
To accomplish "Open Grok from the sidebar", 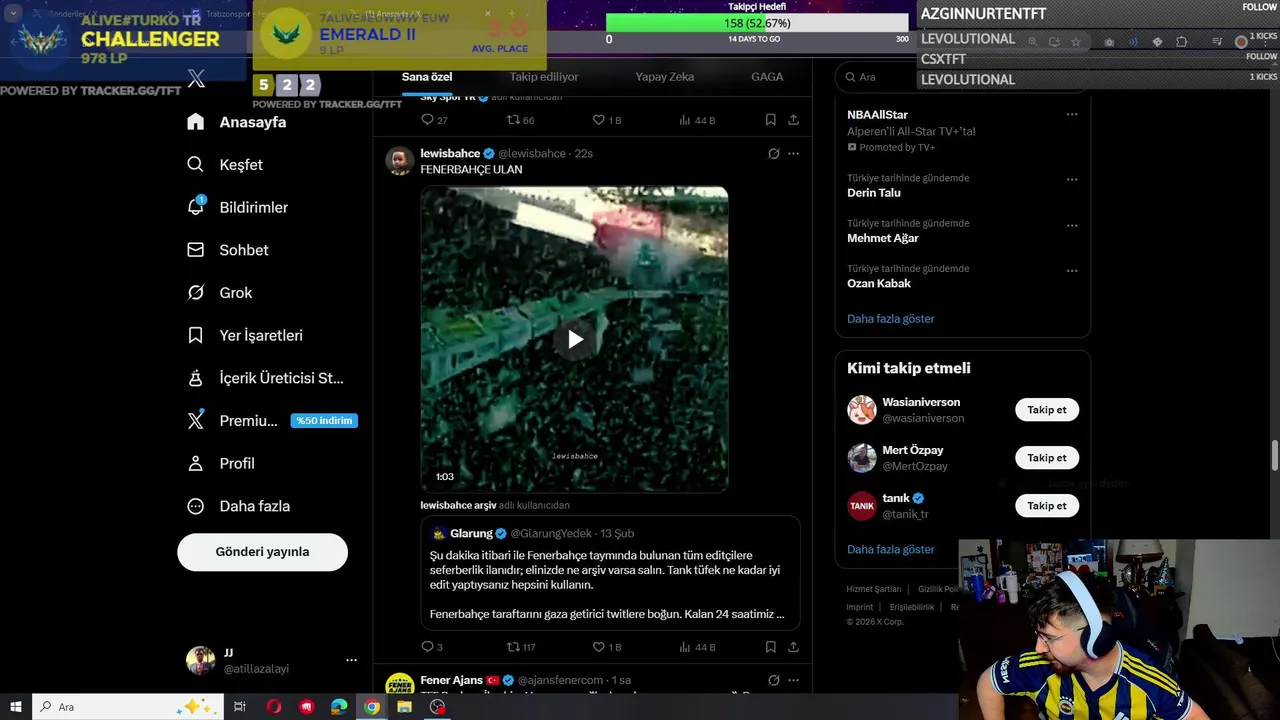I will [x=221, y=293].
